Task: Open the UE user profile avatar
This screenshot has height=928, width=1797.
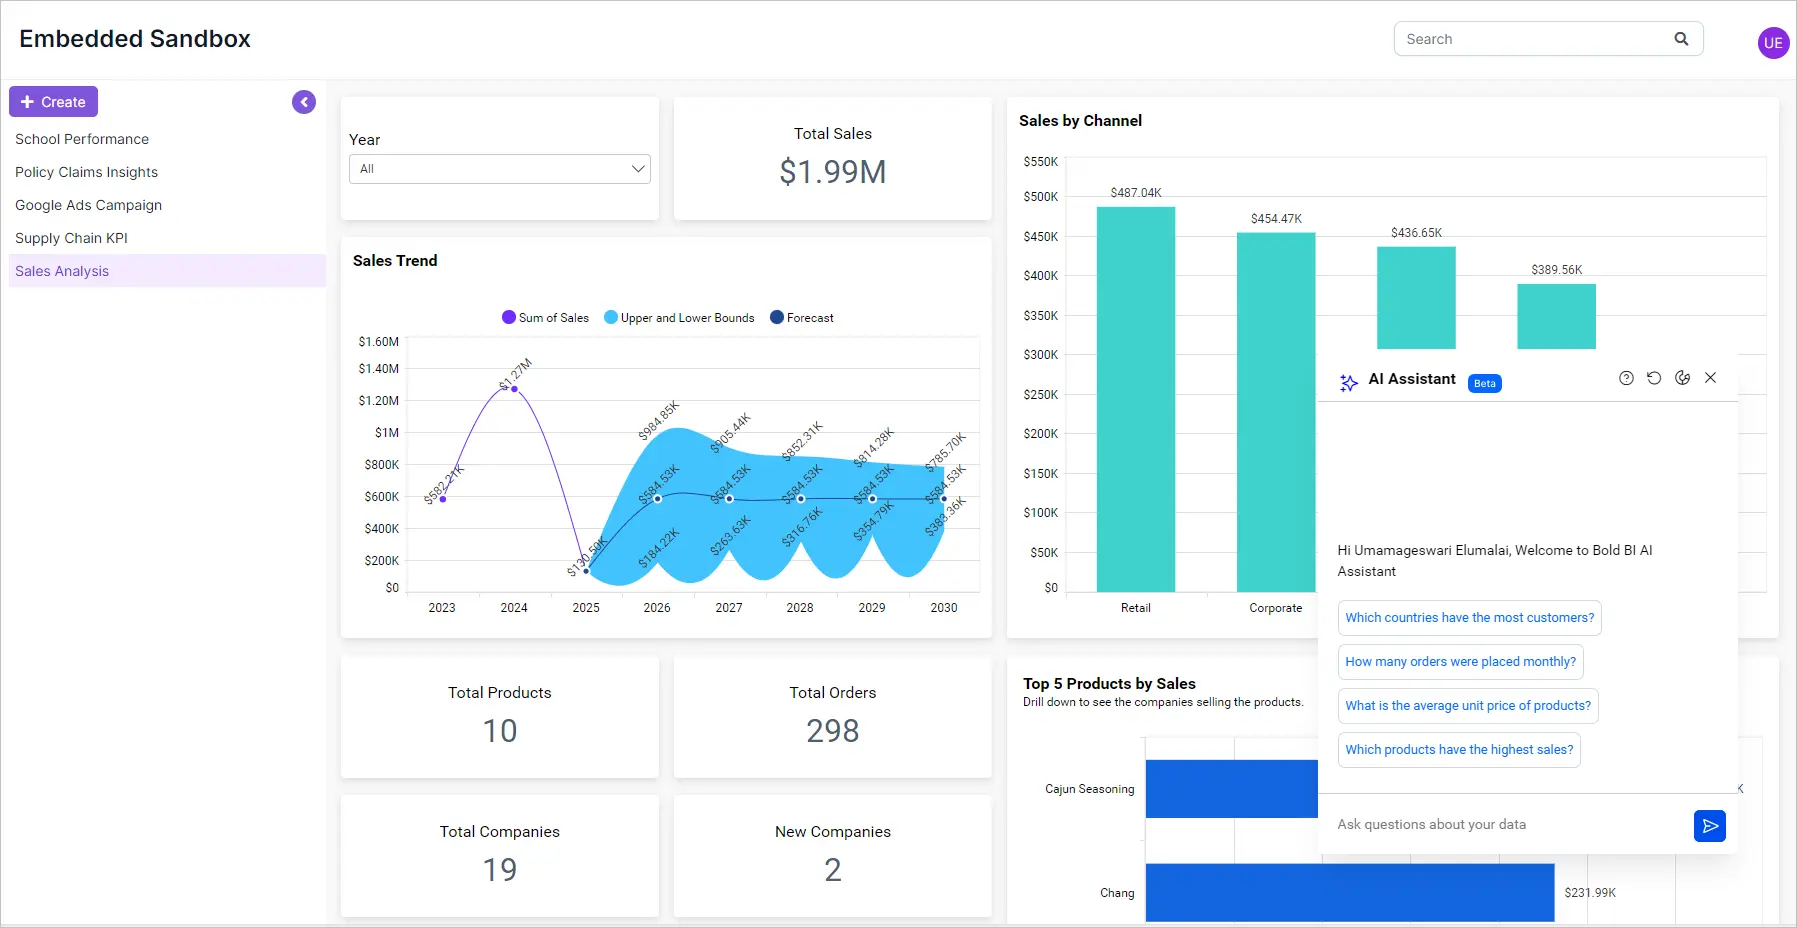Action: (1773, 43)
